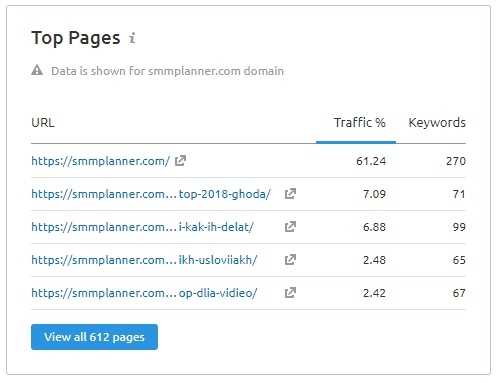Click the 71 keywords value
This screenshot has height=383, width=501.
tap(459, 194)
